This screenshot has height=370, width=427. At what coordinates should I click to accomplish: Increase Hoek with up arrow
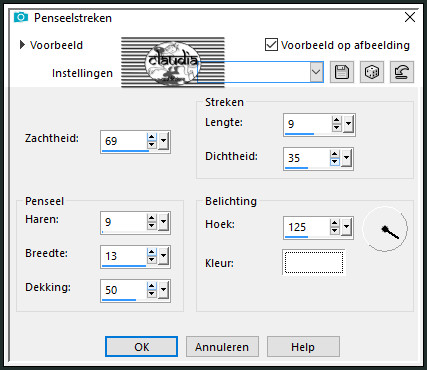334,224
